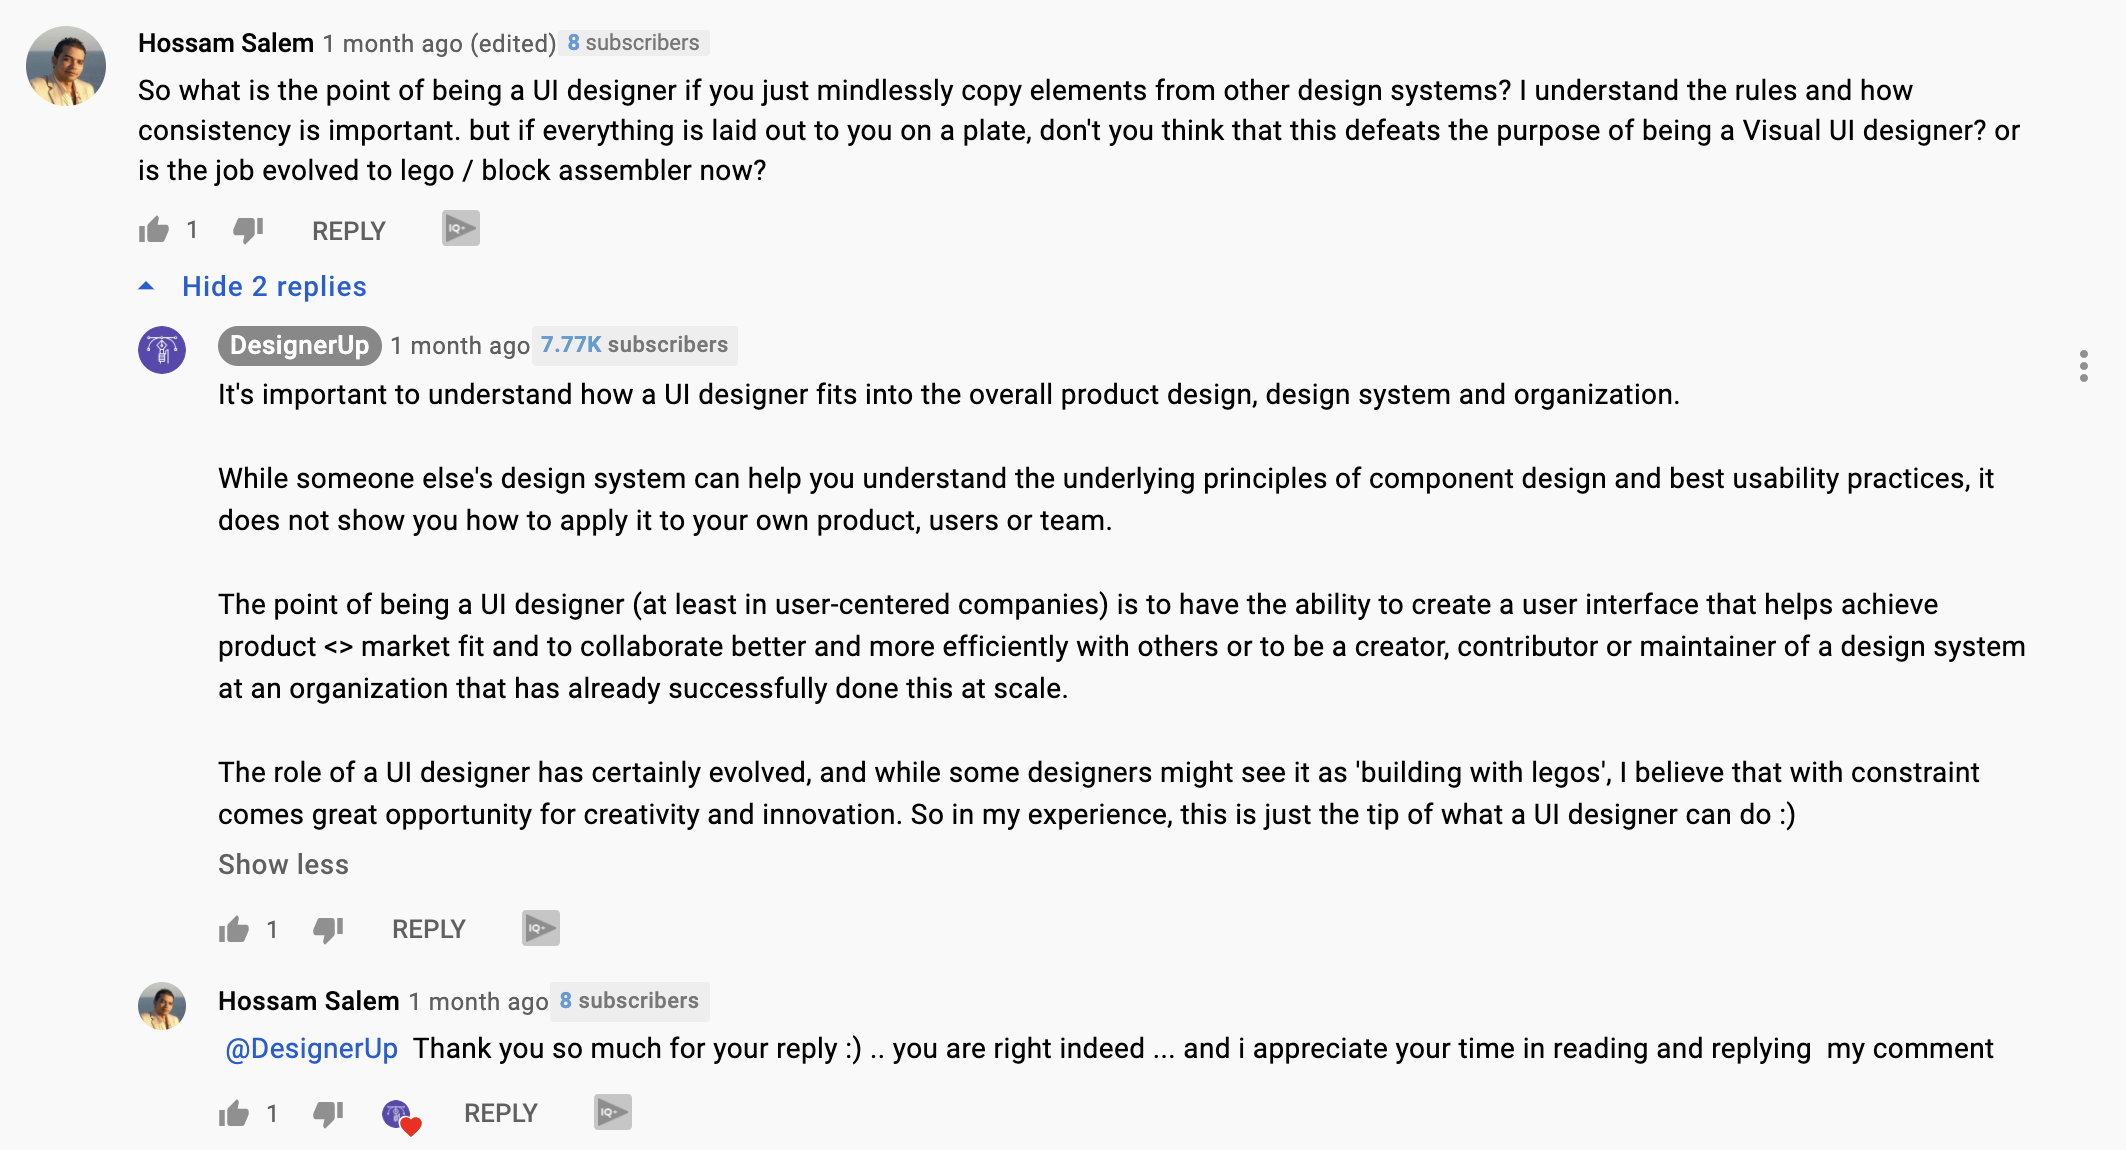2126x1150 pixels.
Task: Reply to Hossam Salem's last comment
Action: point(501,1113)
